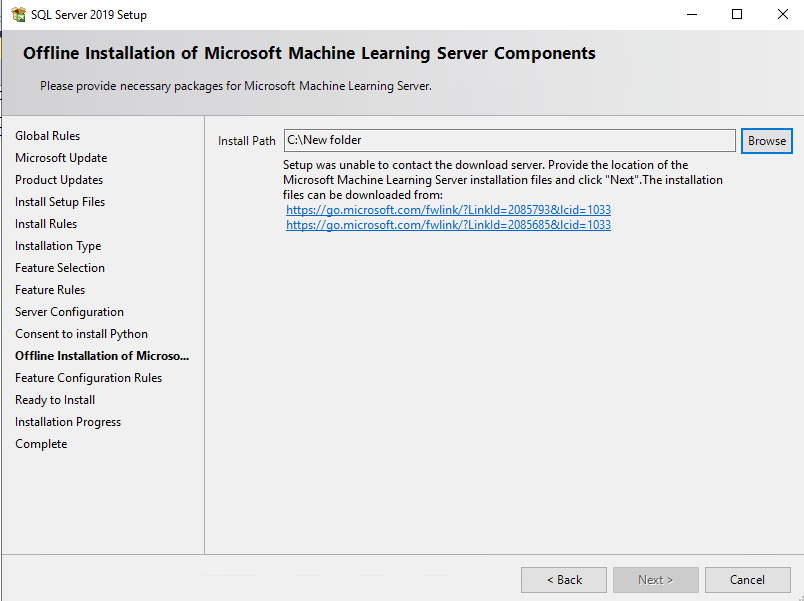
Task: Click the Browse button
Action: [767, 141]
